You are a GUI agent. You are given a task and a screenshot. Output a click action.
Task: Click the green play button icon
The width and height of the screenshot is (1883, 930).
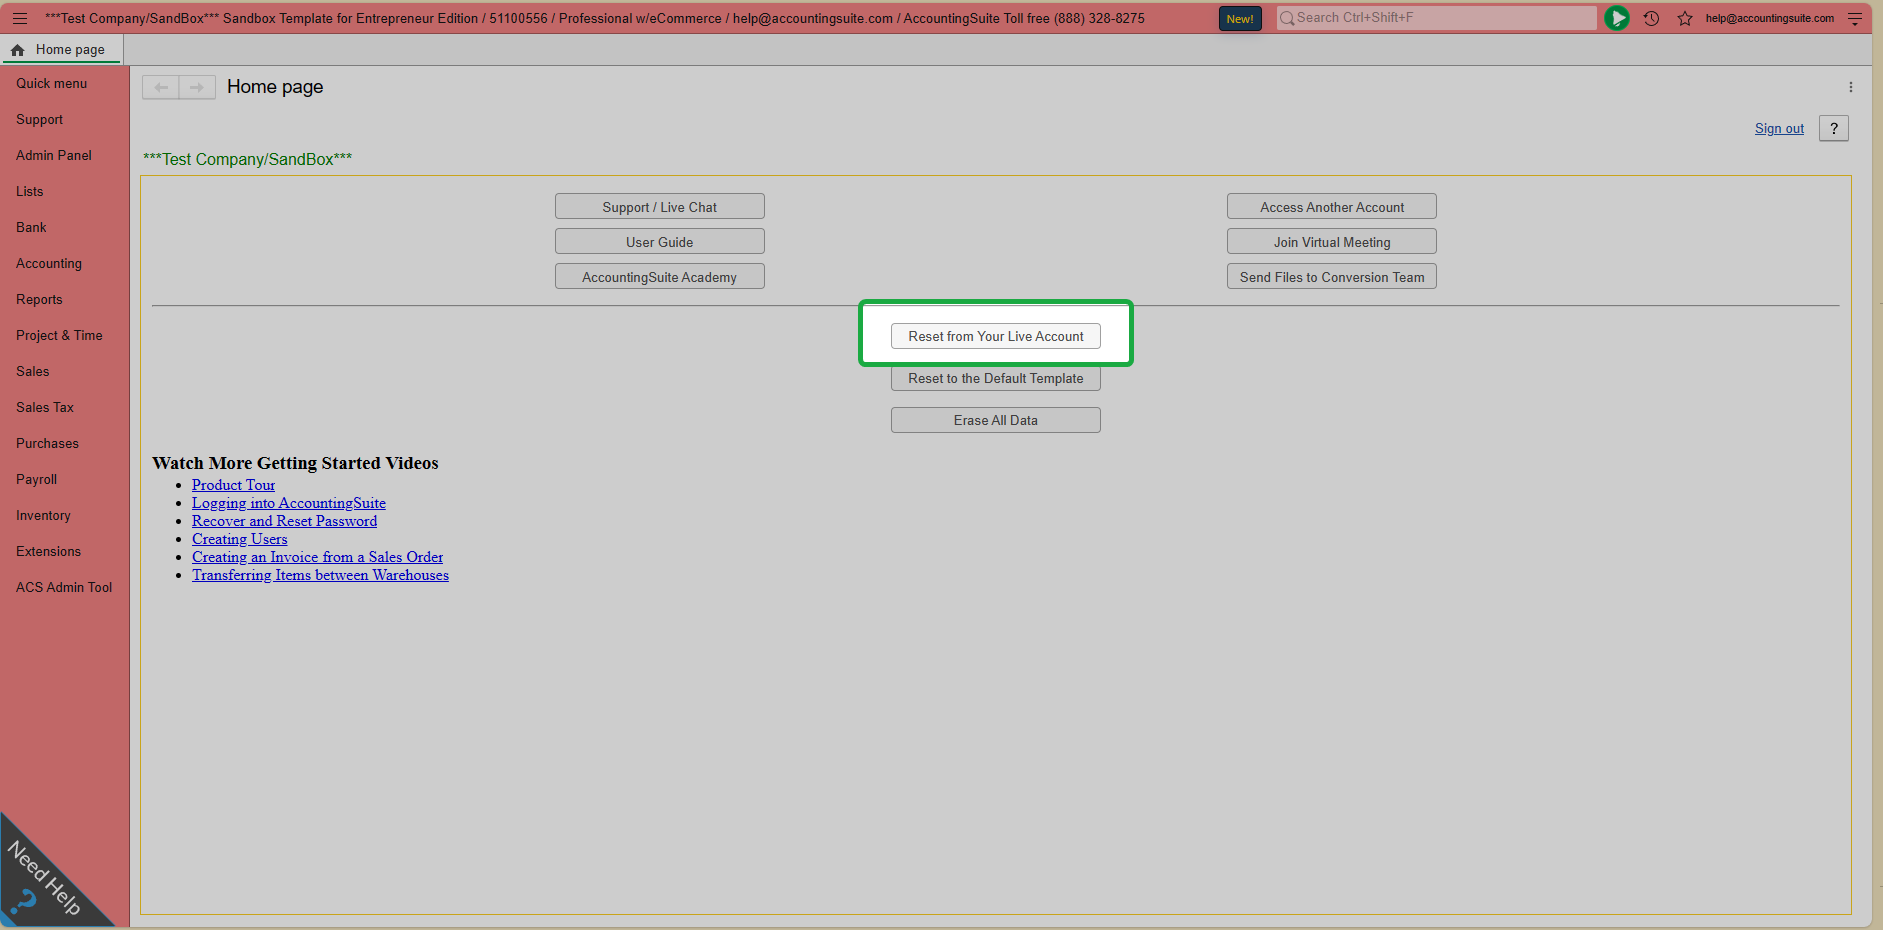[x=1617, y=18]
